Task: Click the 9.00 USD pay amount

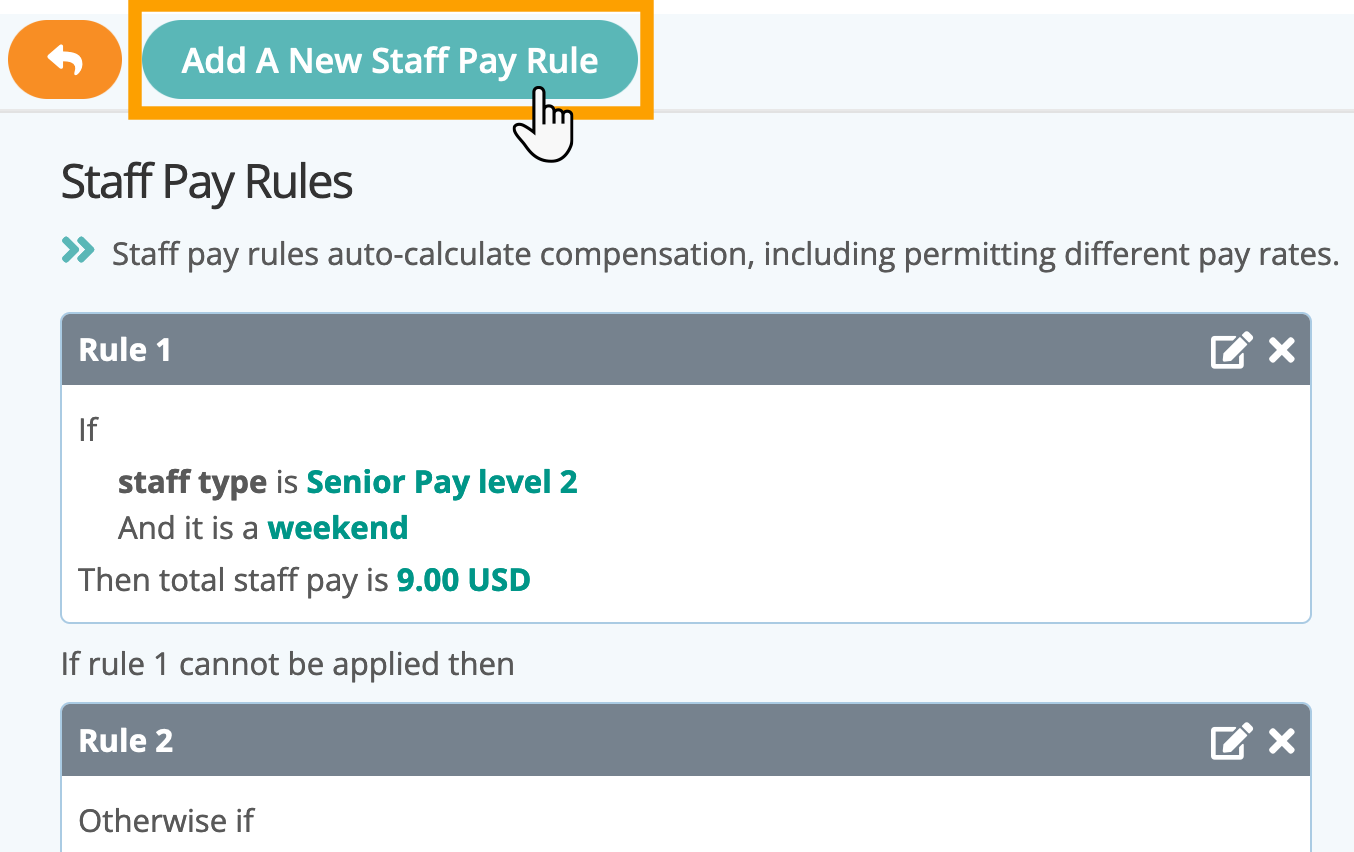Action: click(464, 579)
